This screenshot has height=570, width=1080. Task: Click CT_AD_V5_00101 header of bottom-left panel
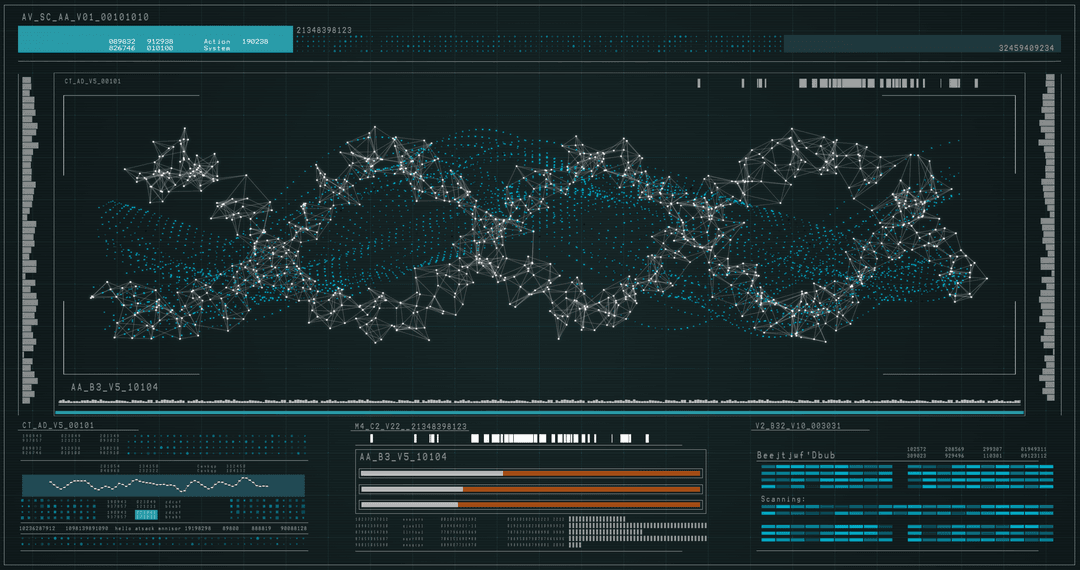pos(58,425)
